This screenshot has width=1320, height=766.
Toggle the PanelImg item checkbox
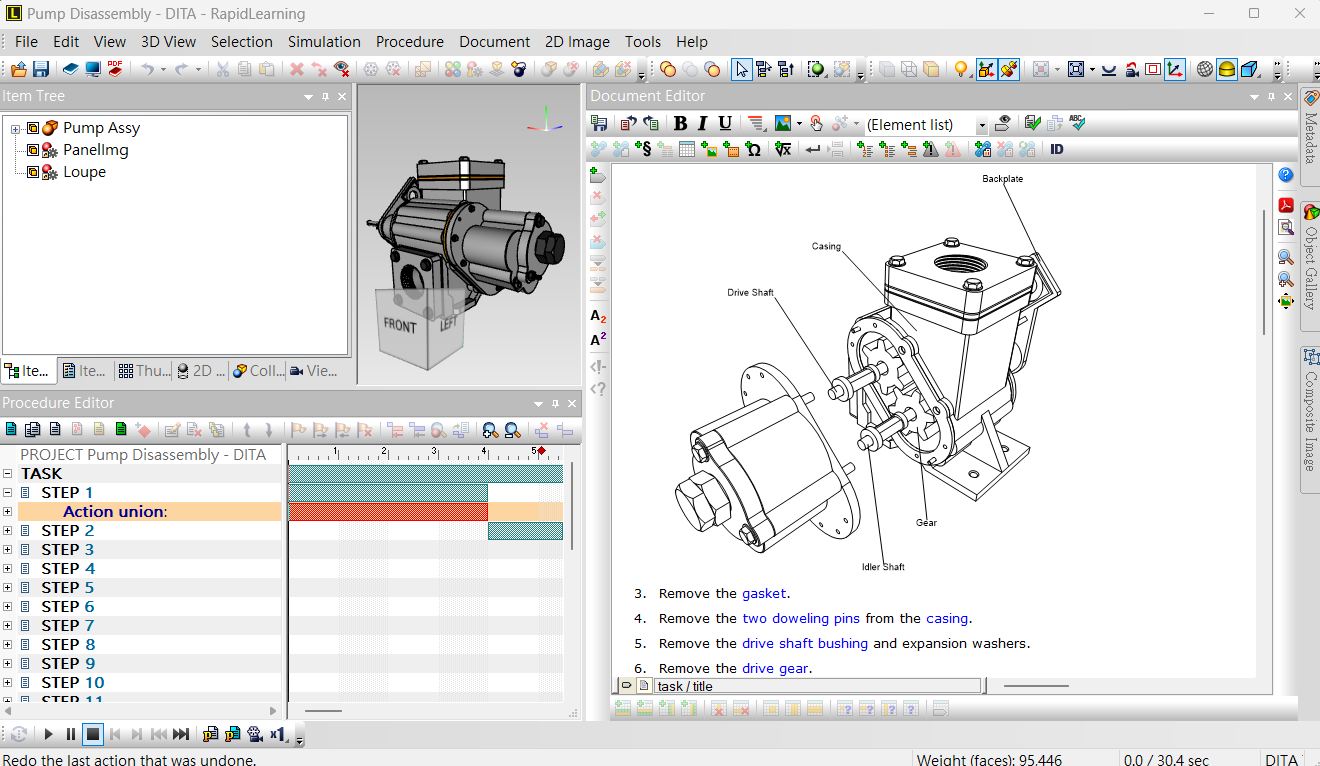pos(33,150)
